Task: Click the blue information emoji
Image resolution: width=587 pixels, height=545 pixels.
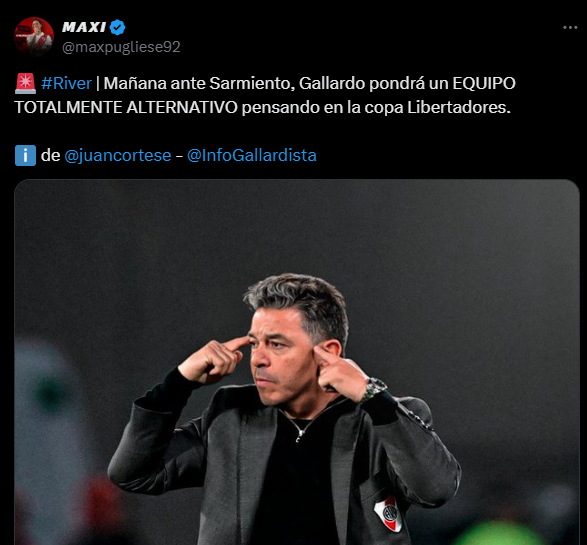Action: point(25,155)
